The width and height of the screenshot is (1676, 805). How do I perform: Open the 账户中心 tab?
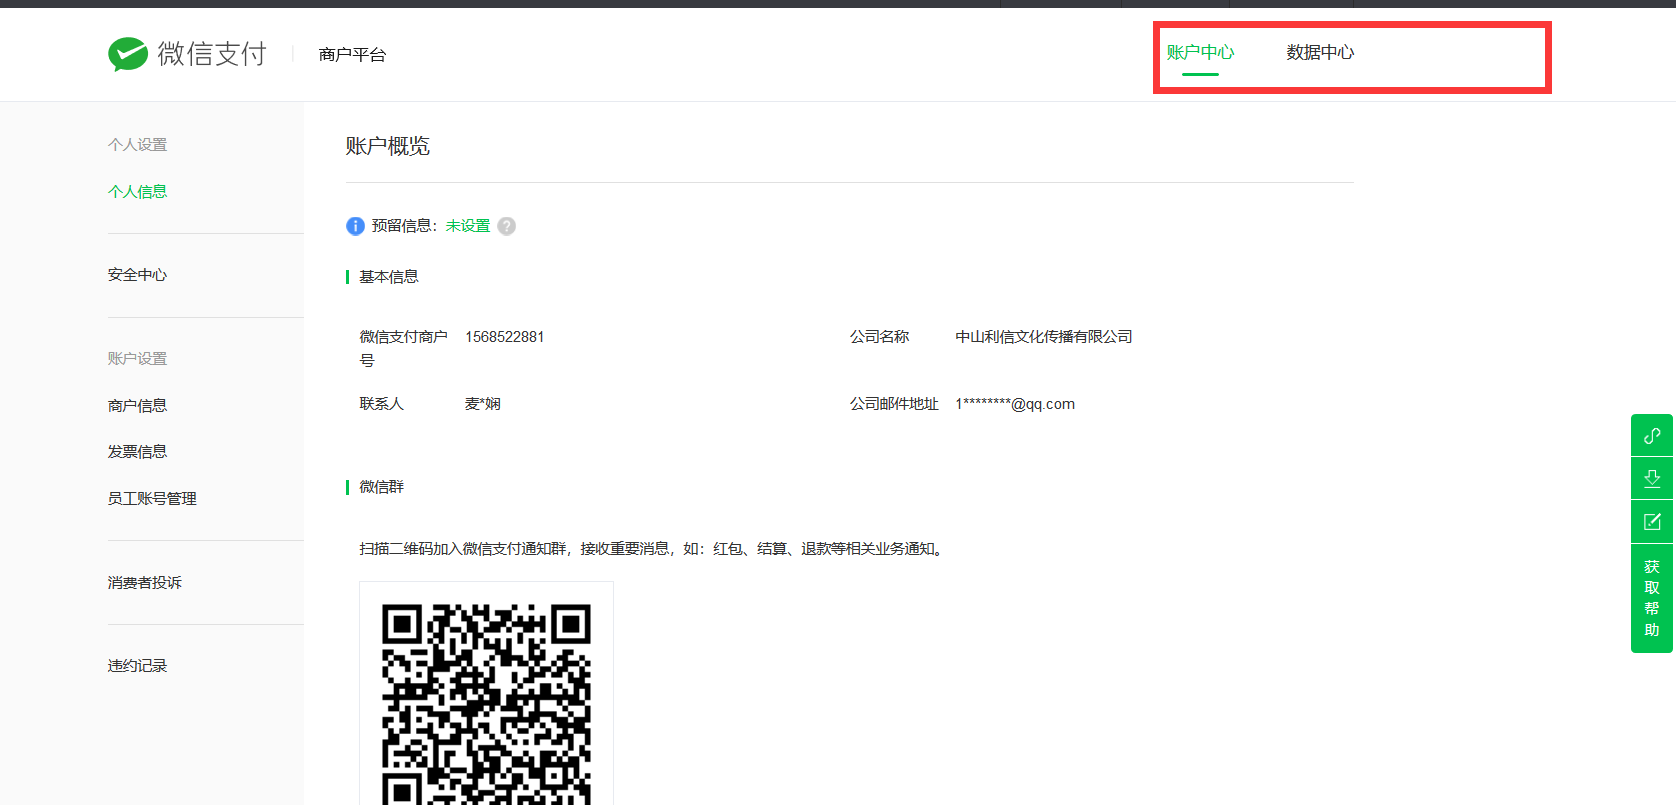[1200, 52]
